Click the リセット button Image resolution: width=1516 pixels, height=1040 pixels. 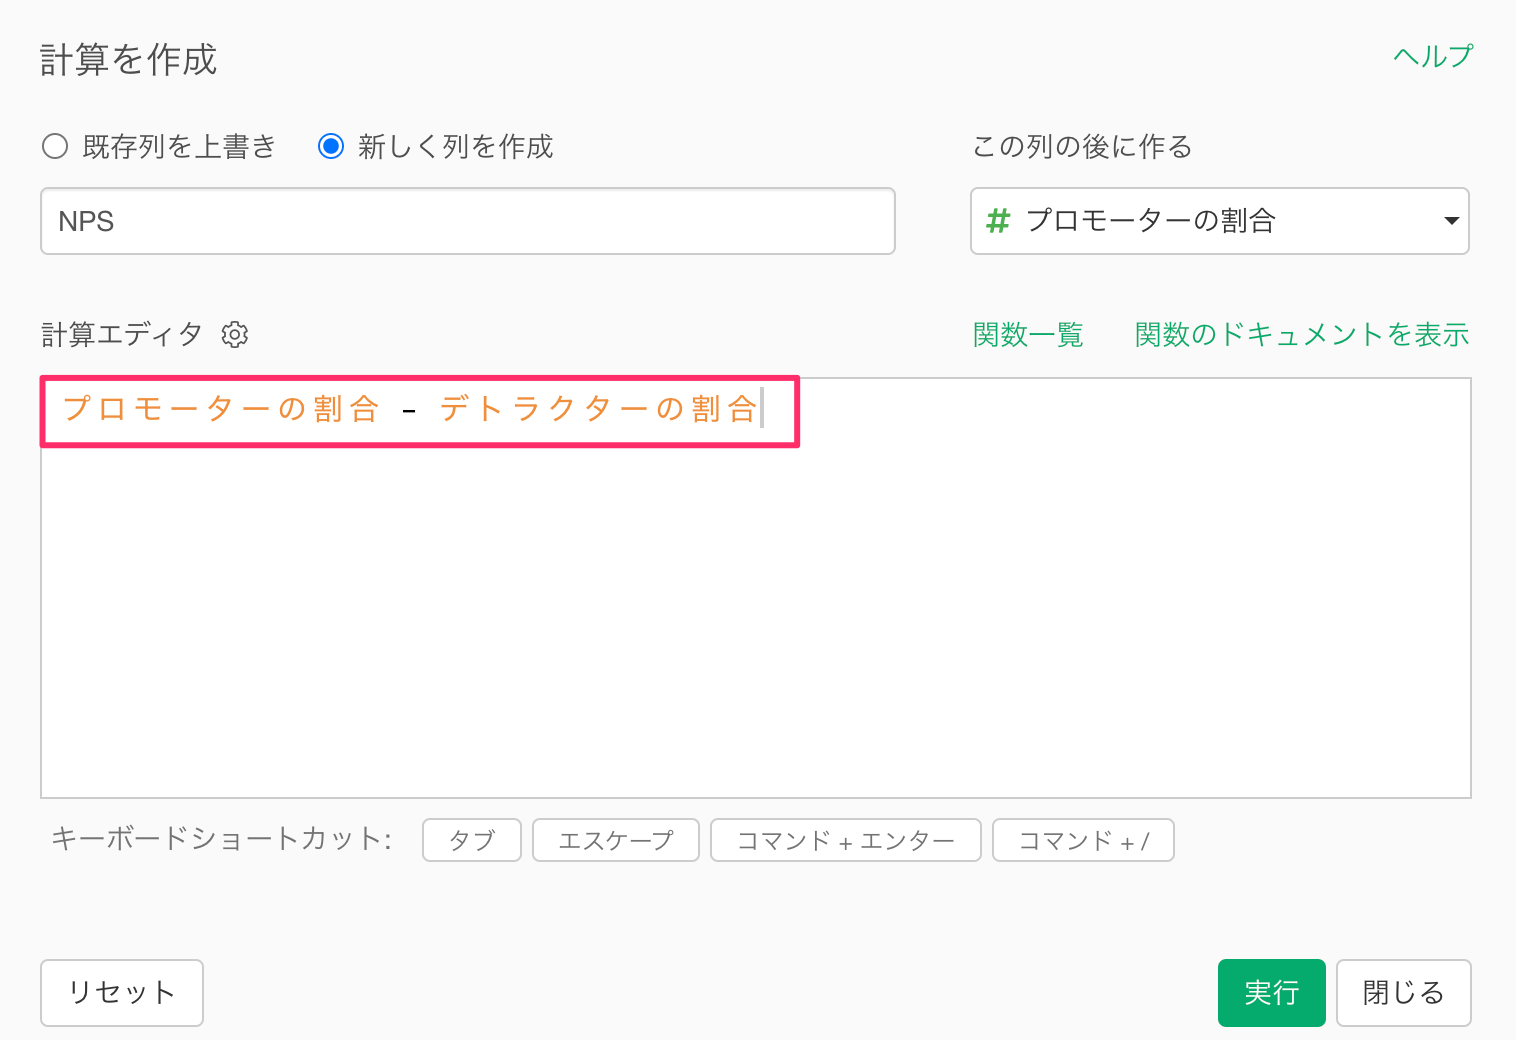click(x=122, y=993)
